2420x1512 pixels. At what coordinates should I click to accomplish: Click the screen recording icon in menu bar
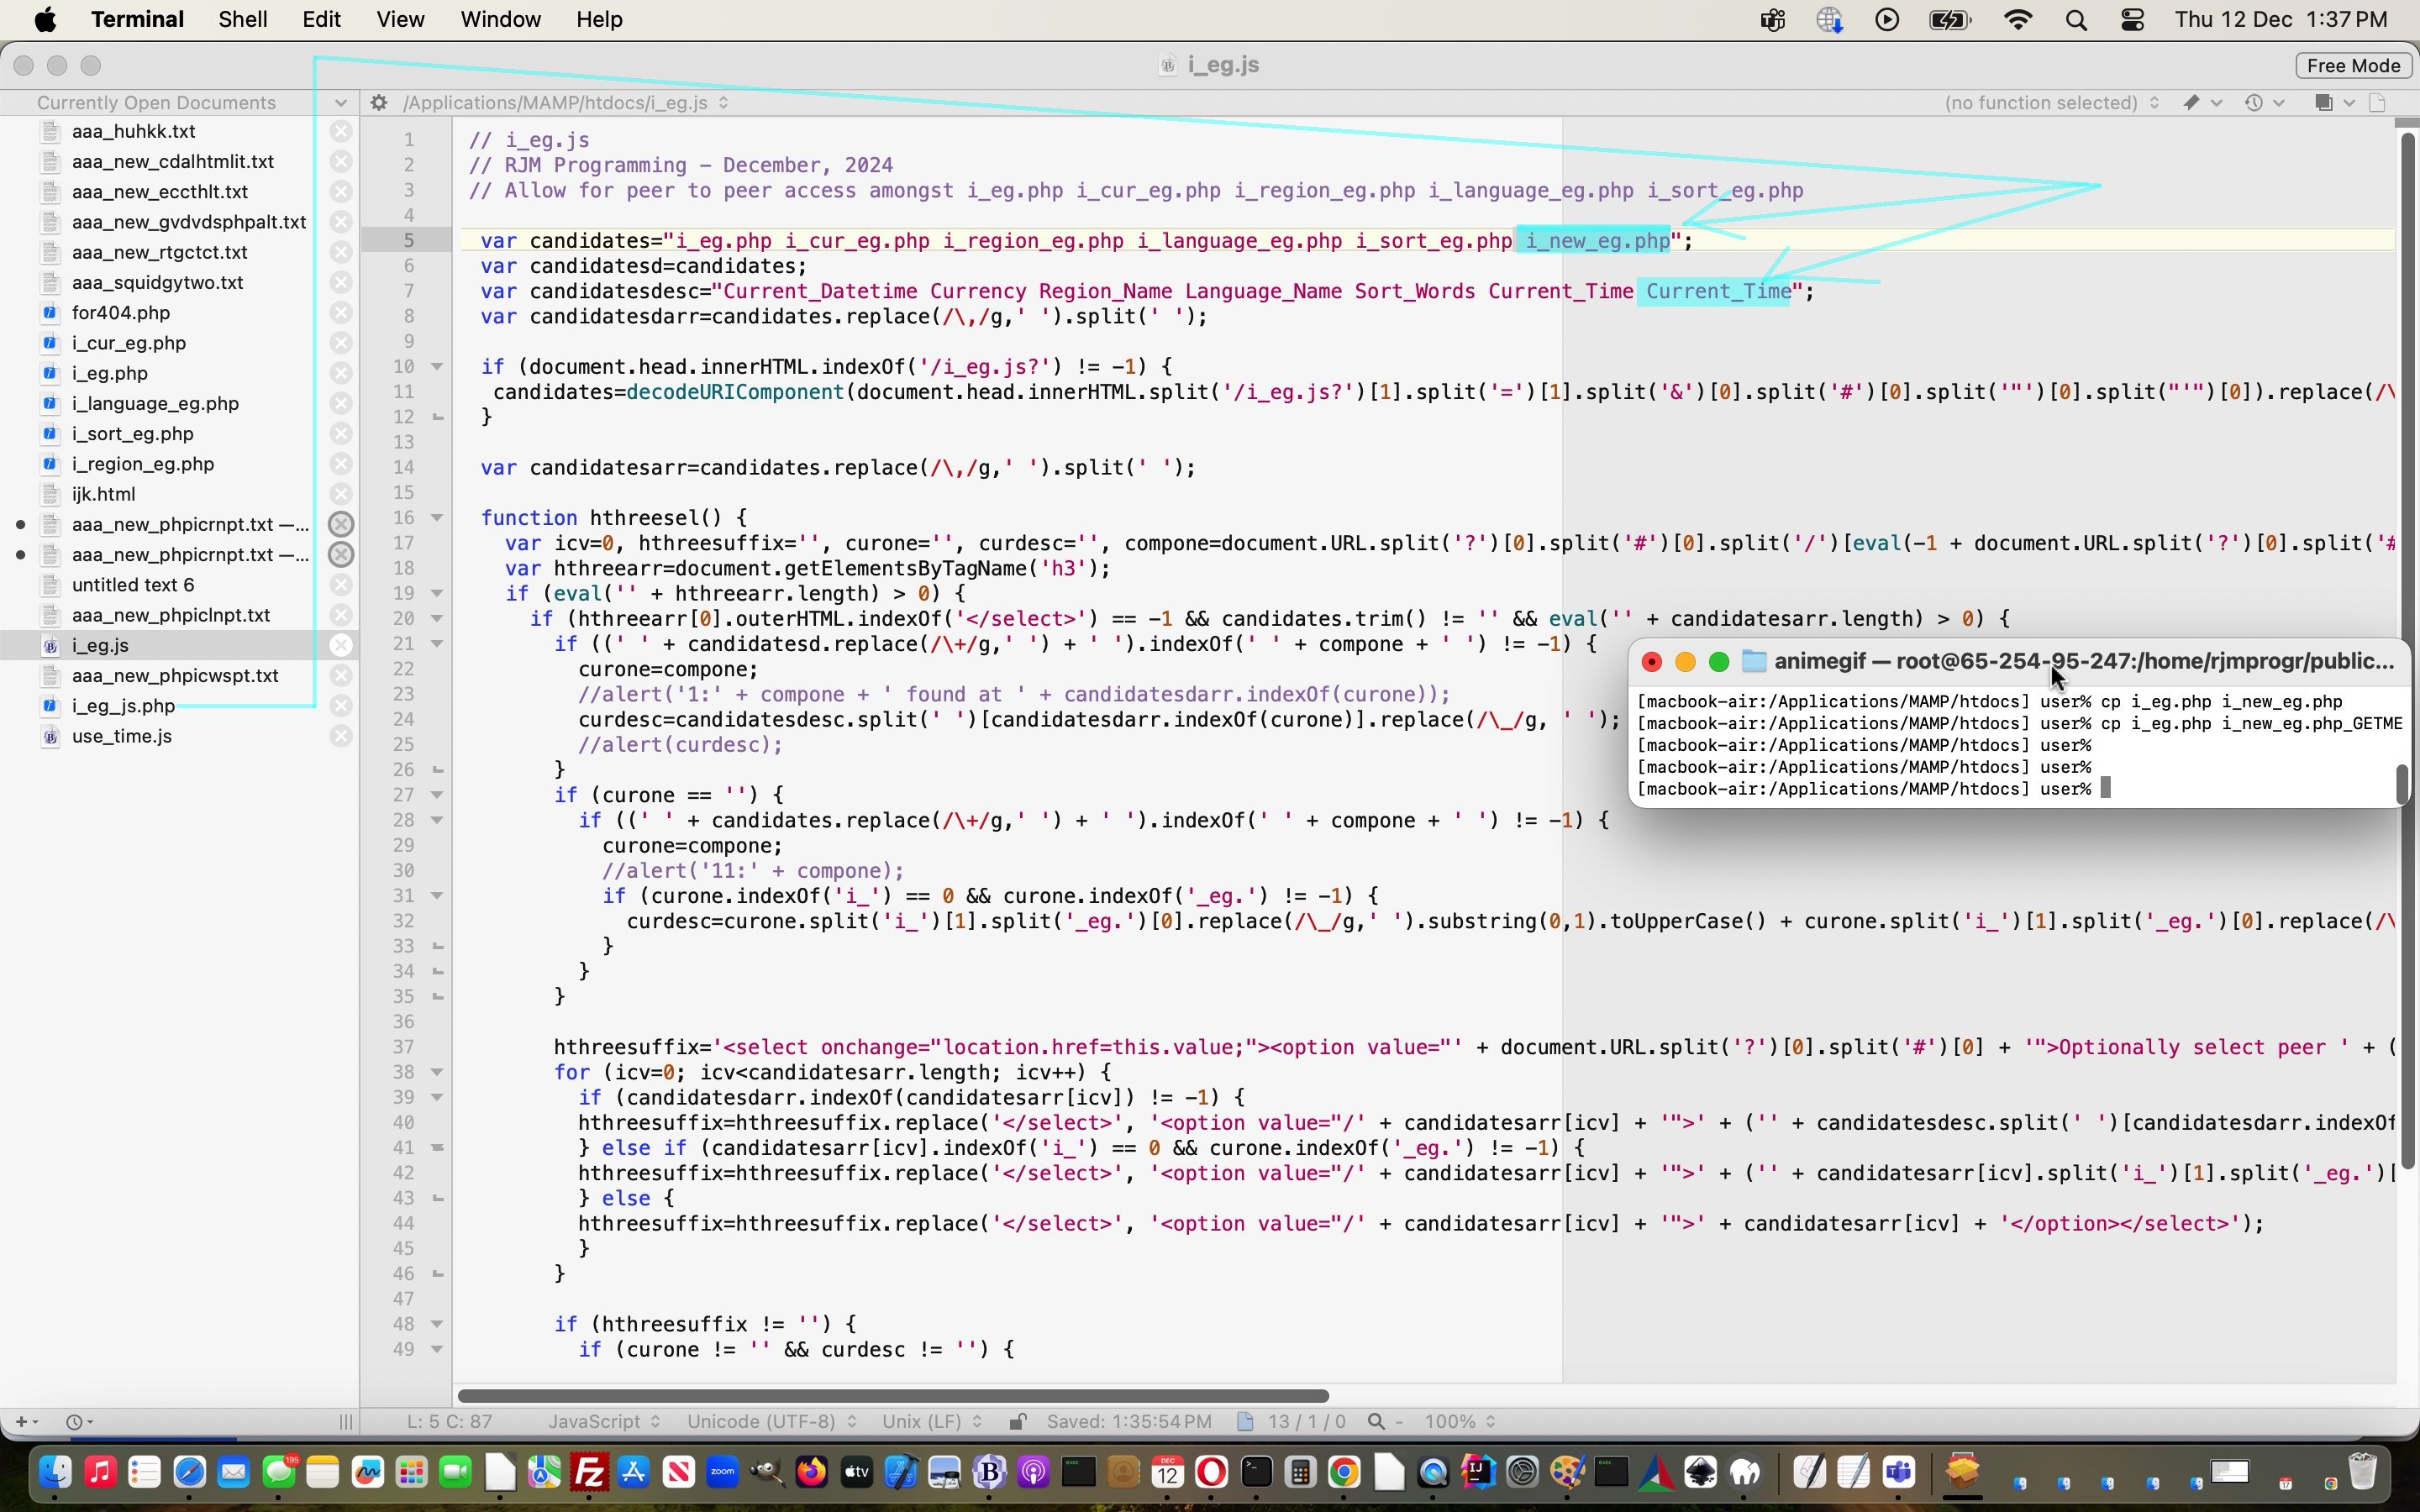[1887, 21]
